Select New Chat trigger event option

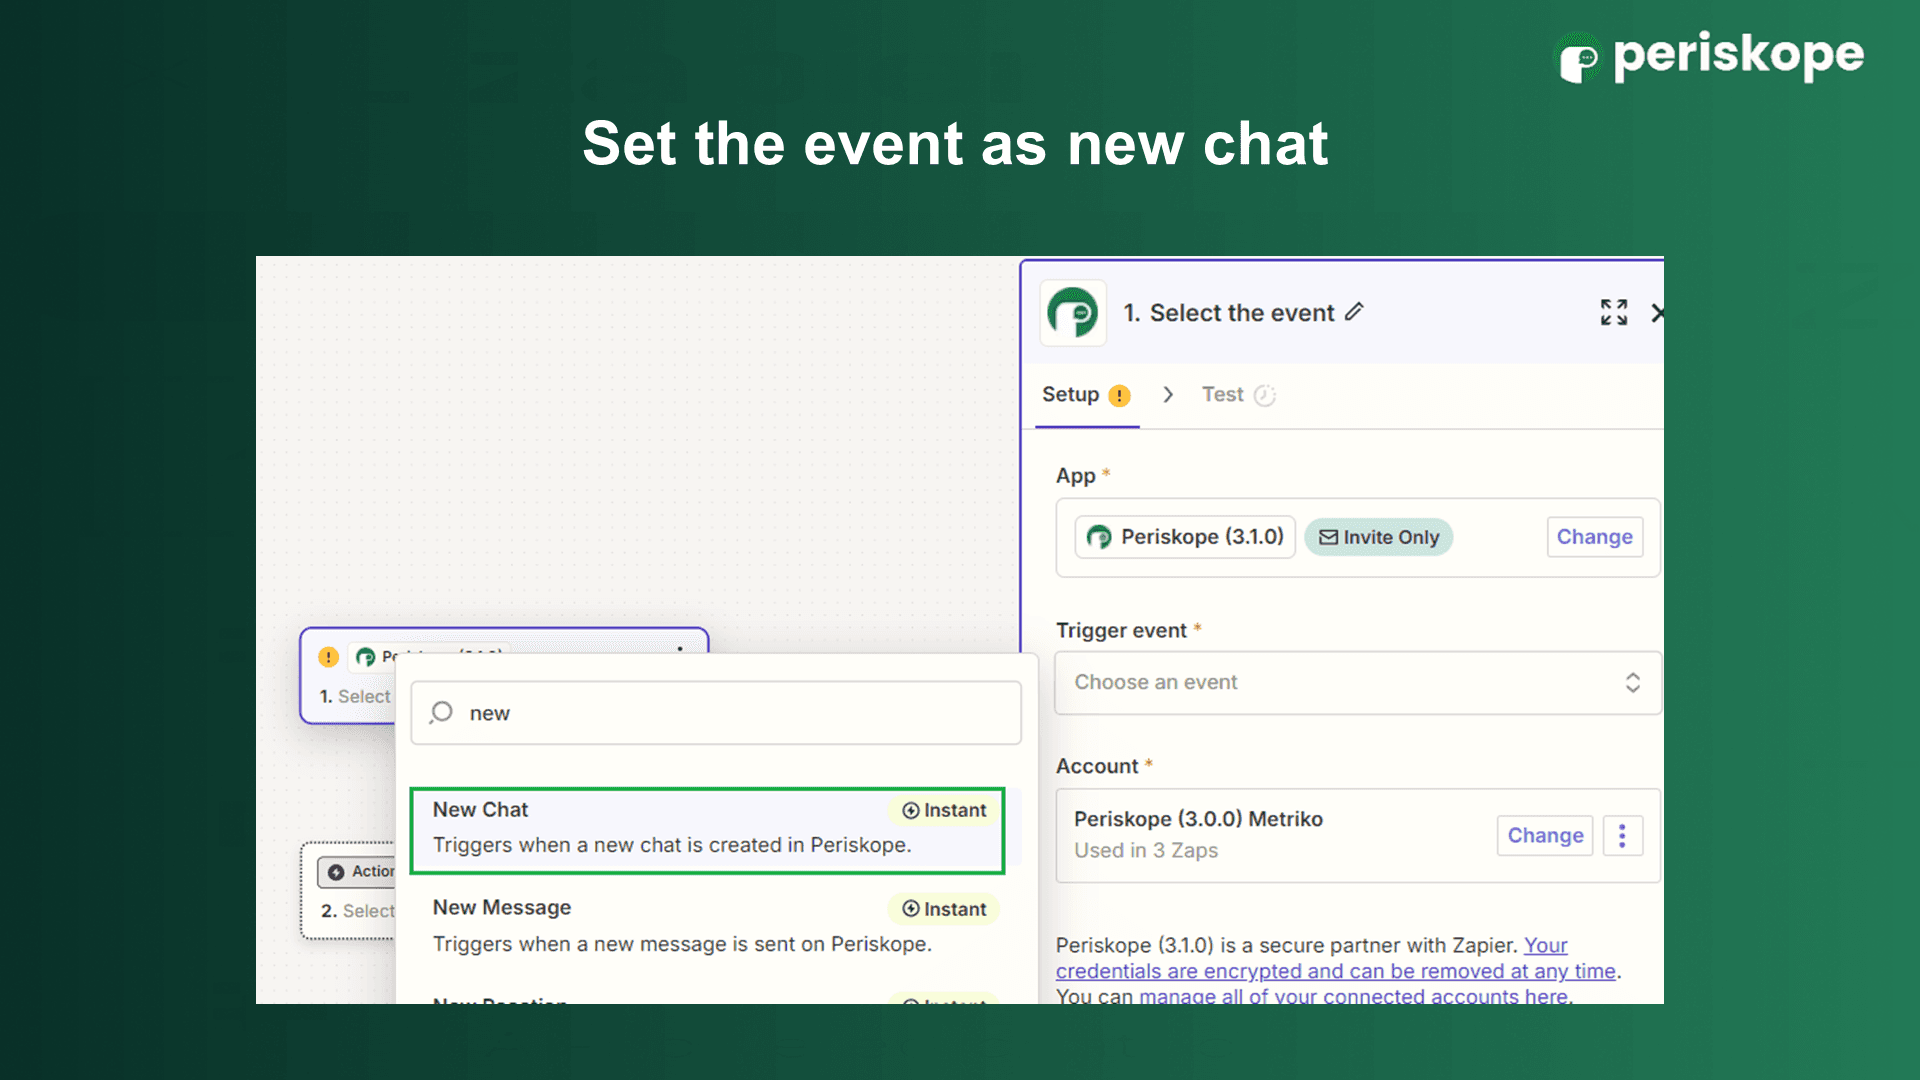tap(707, 828)
